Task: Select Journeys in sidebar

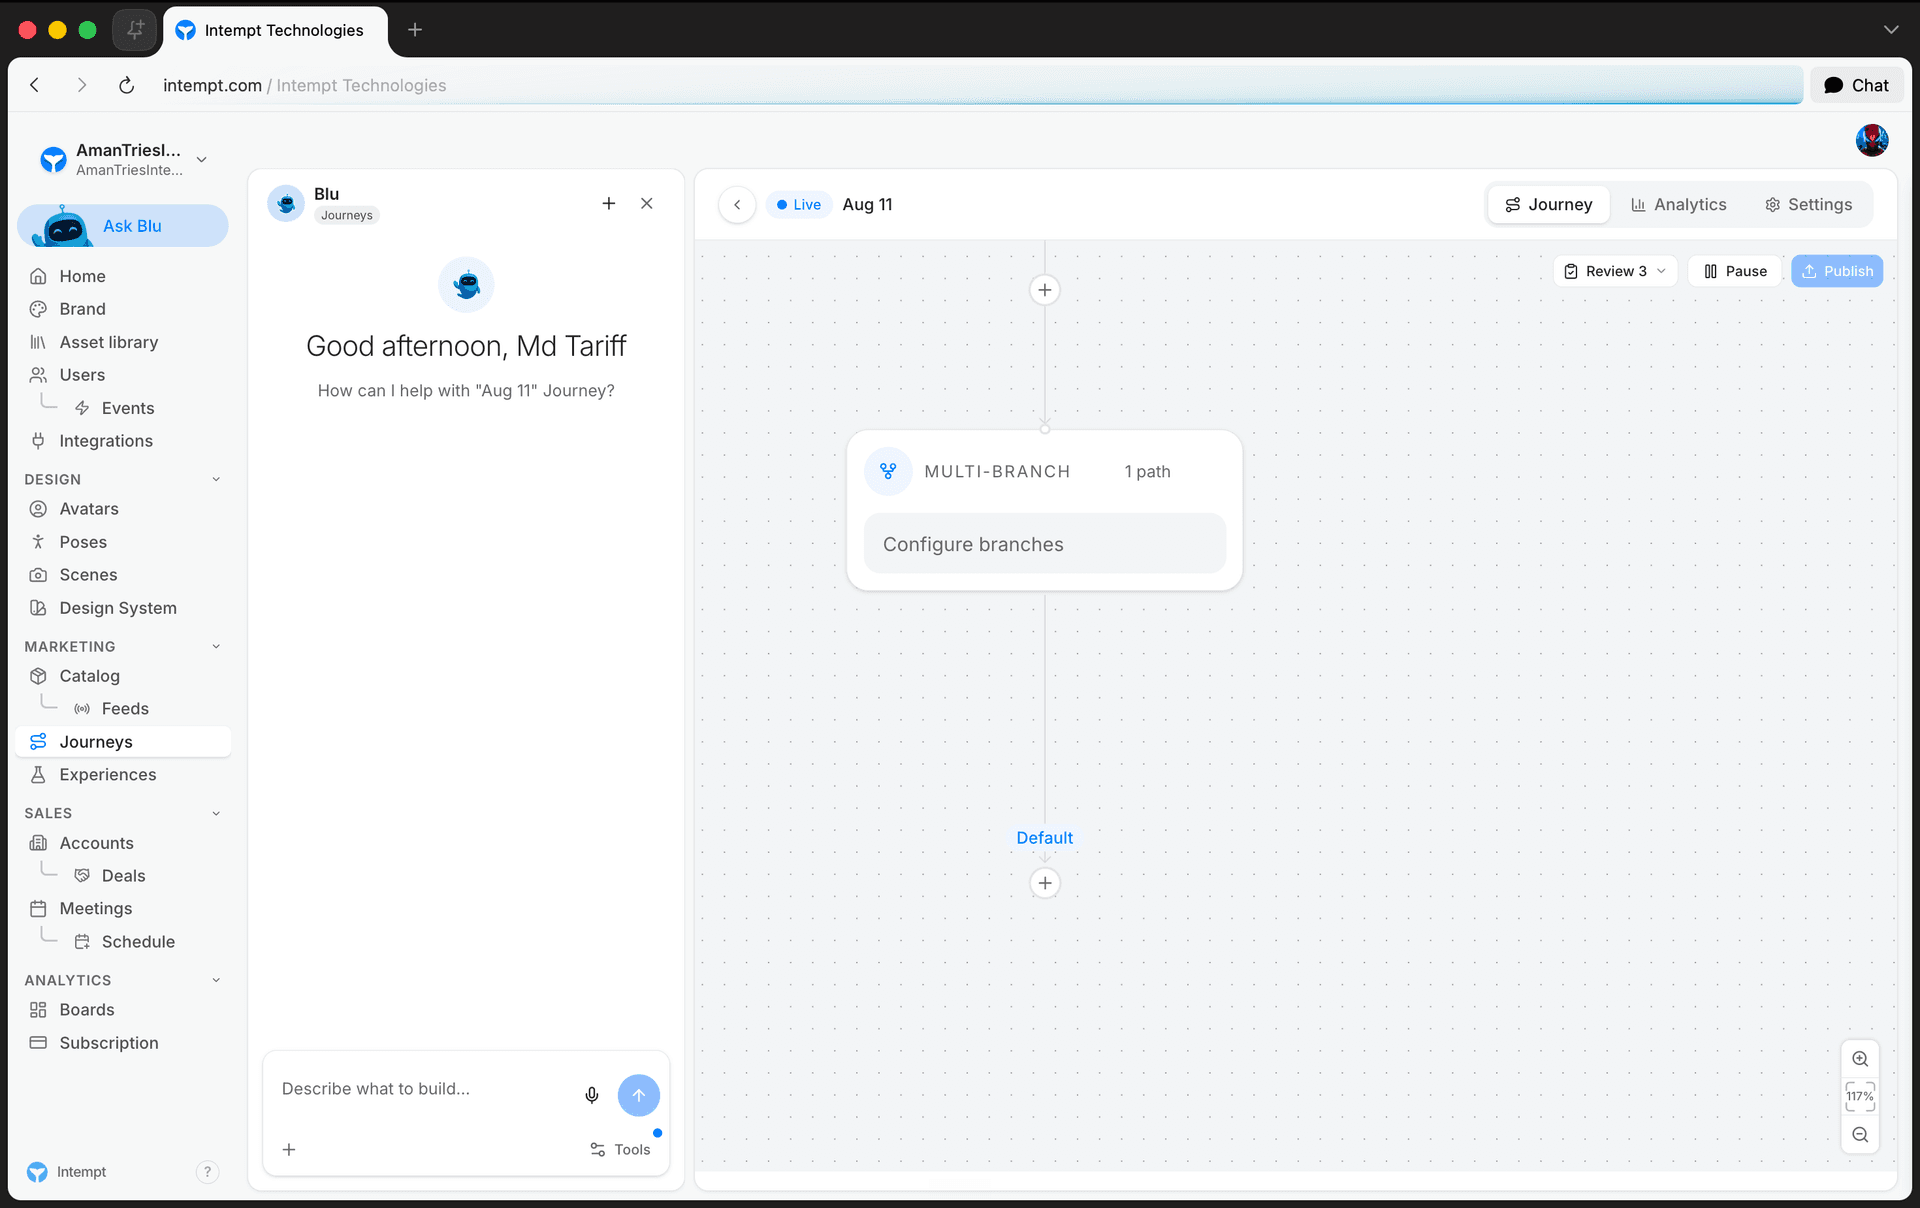Action: coord(123,742)
